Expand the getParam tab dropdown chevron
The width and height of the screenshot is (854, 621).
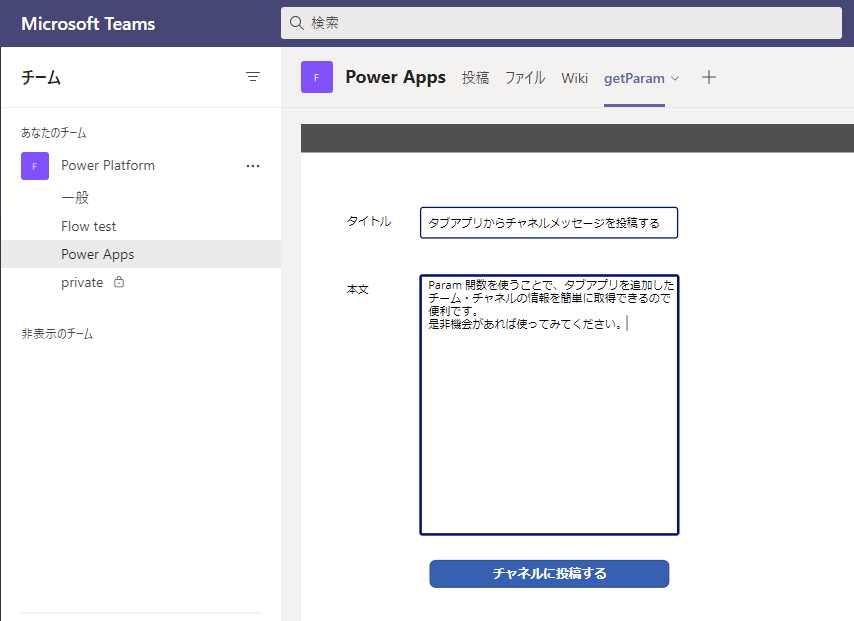(x=675, y=78)
